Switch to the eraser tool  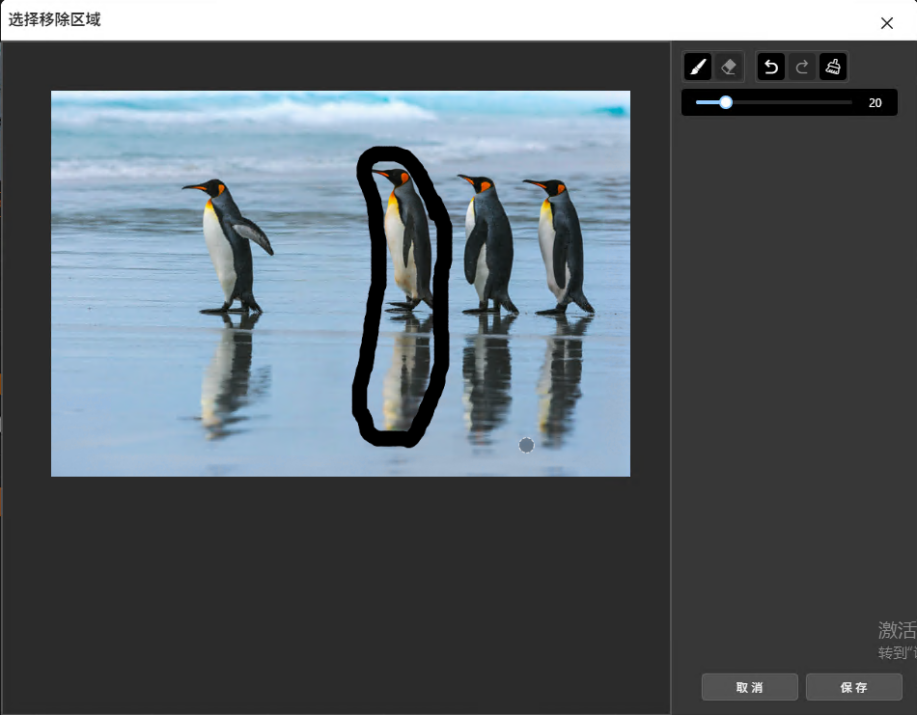[x=729, y=67]
